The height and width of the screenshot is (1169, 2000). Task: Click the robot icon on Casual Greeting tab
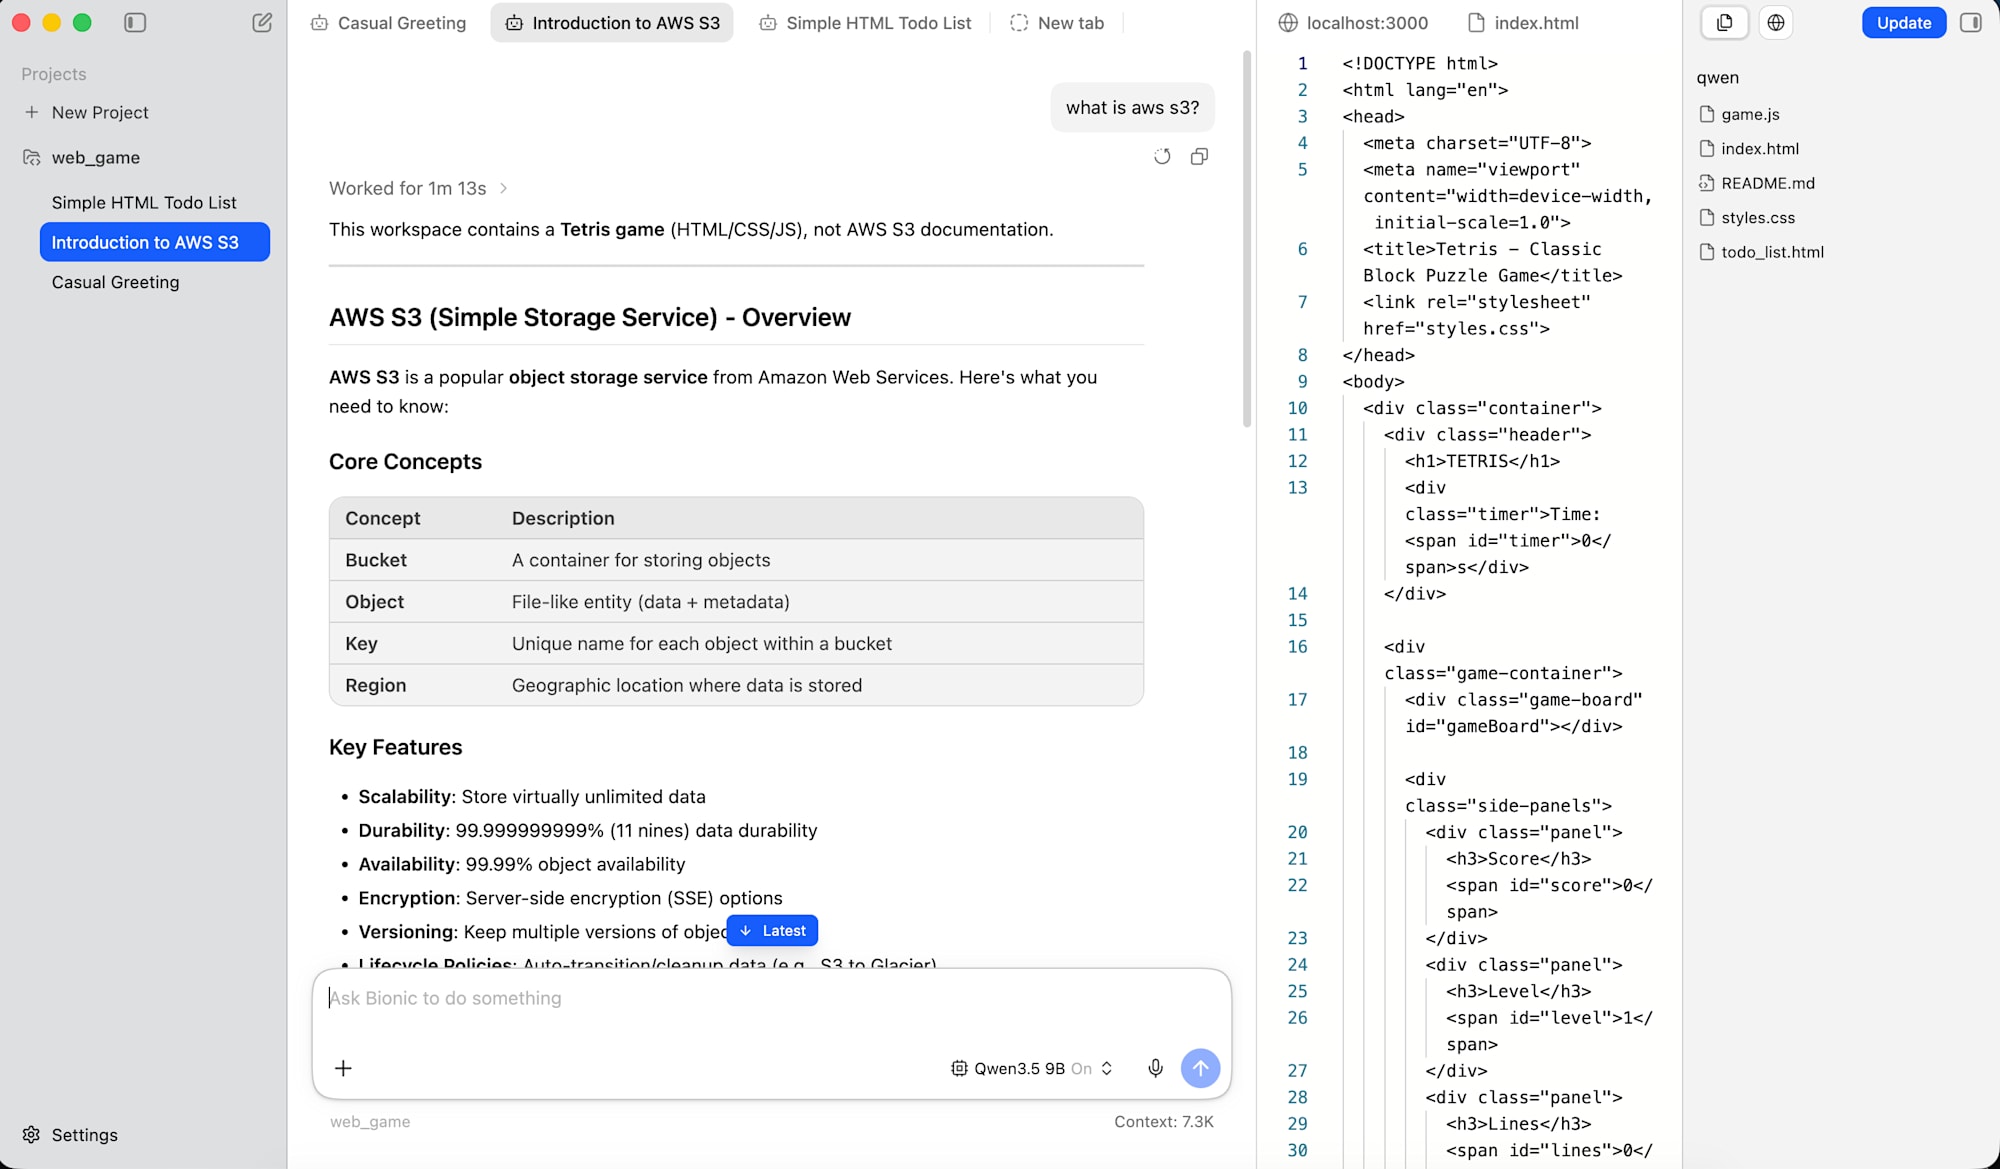pyautogui.click(x=319, y=22)
